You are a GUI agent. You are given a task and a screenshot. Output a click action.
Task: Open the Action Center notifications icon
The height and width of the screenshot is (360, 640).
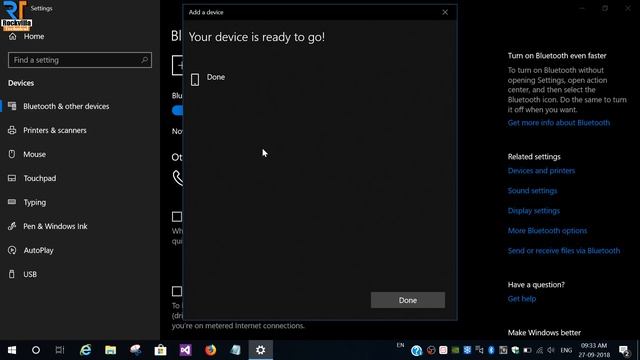[x=624, y=350]
